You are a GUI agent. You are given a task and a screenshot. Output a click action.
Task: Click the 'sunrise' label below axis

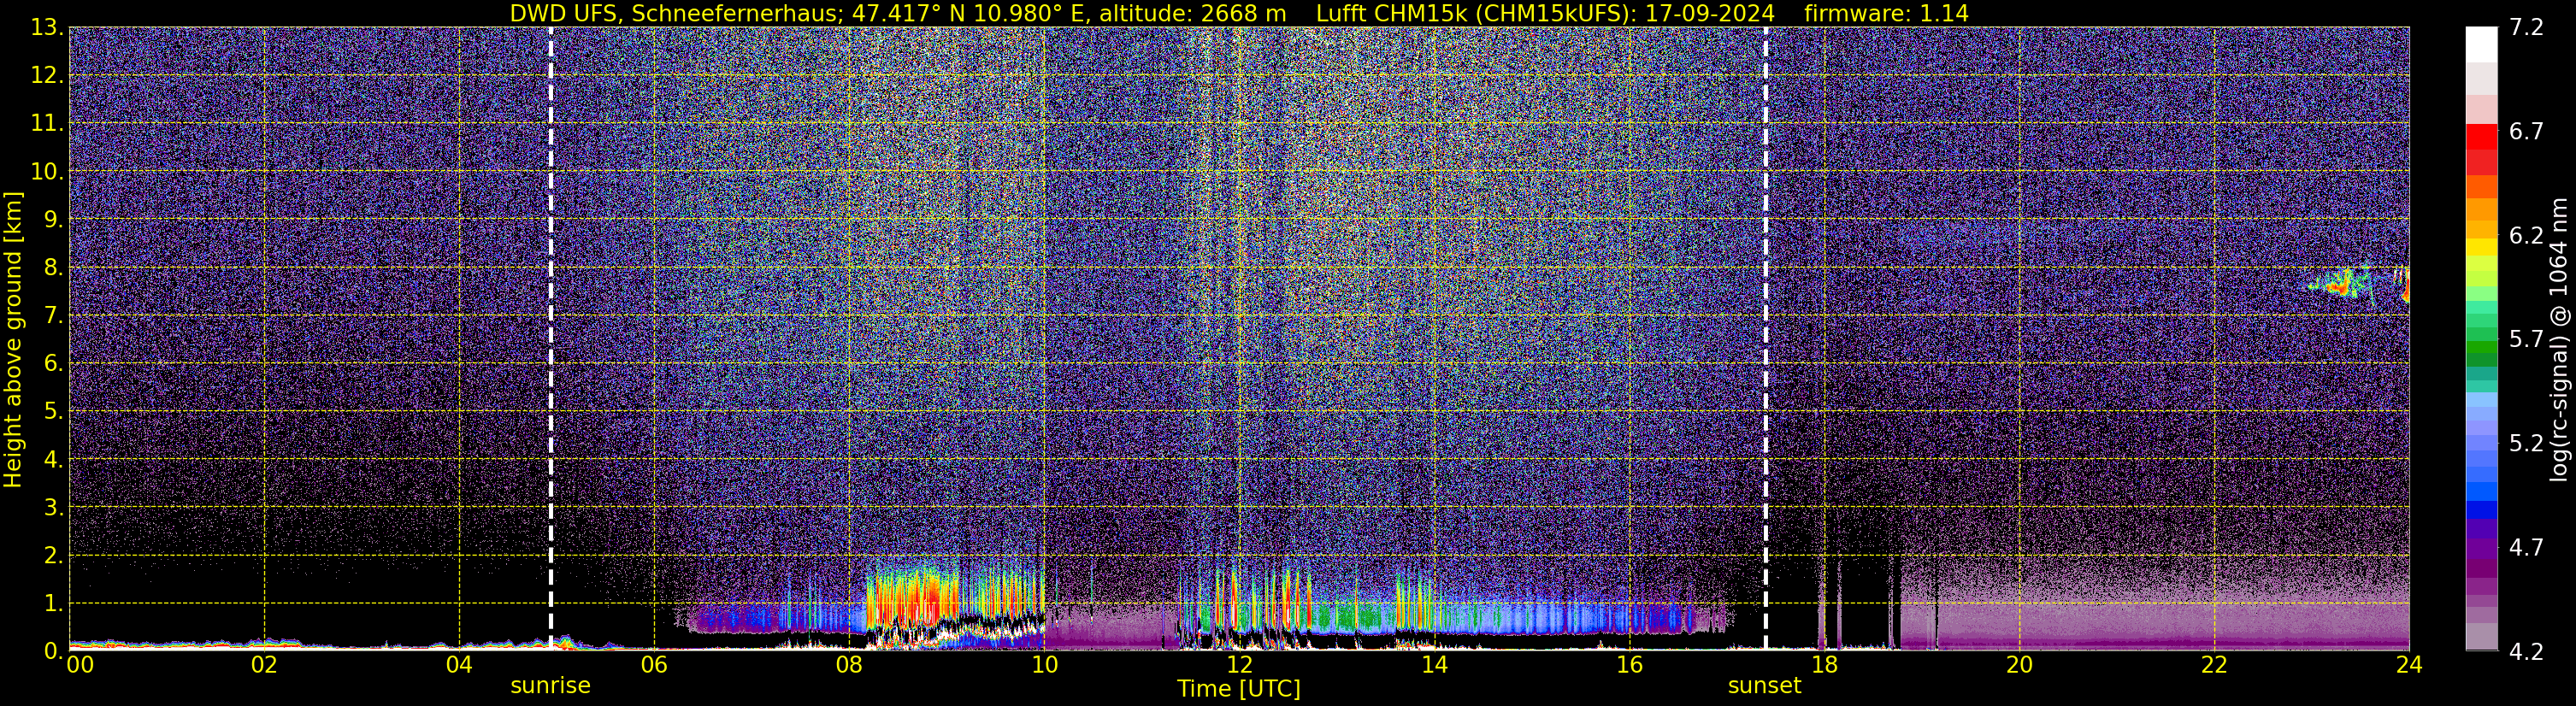[550, 686]
